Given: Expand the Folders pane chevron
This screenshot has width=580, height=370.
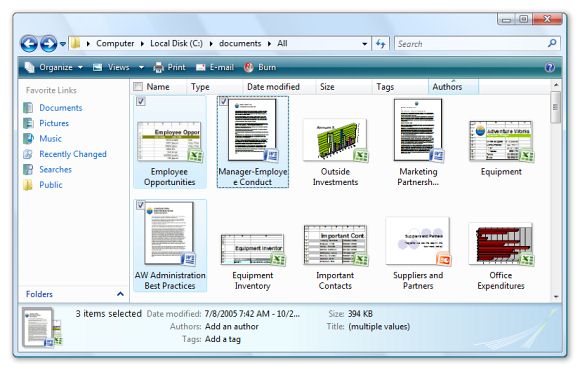Looking at the screenshot, I should pyautogui.click(x=120, y=294).
